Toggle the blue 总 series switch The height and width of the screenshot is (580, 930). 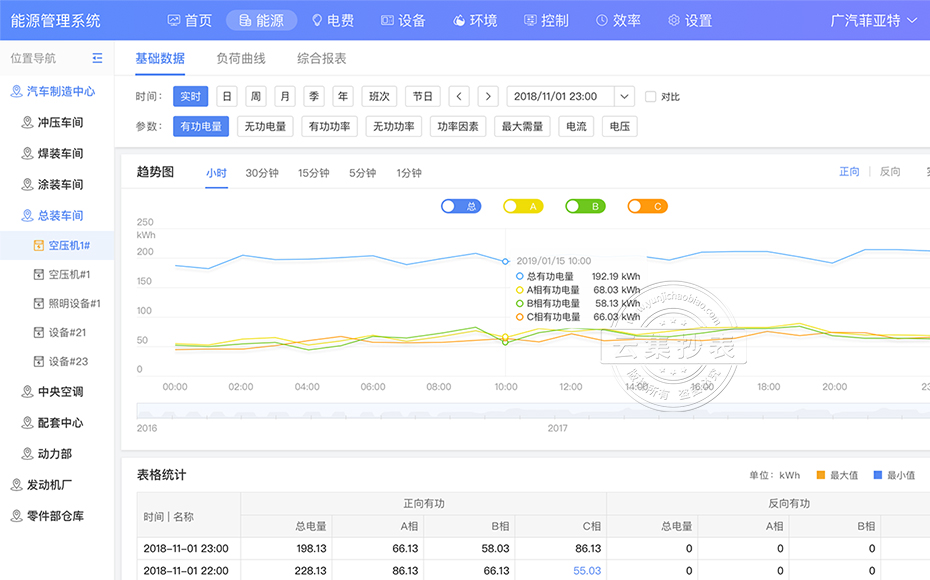tap(461, 206)
